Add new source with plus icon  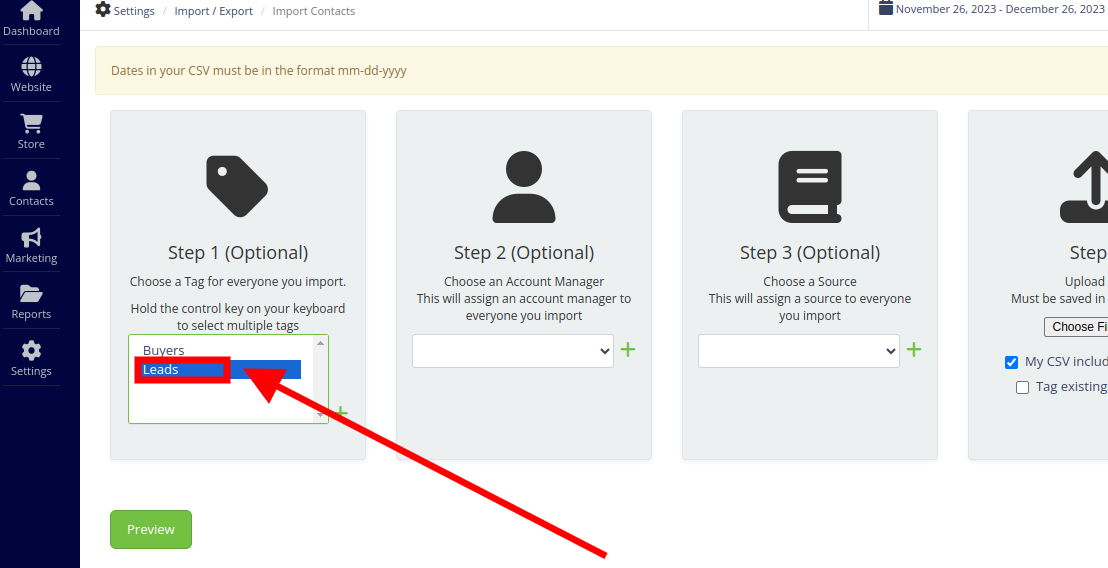pos(914,349)
